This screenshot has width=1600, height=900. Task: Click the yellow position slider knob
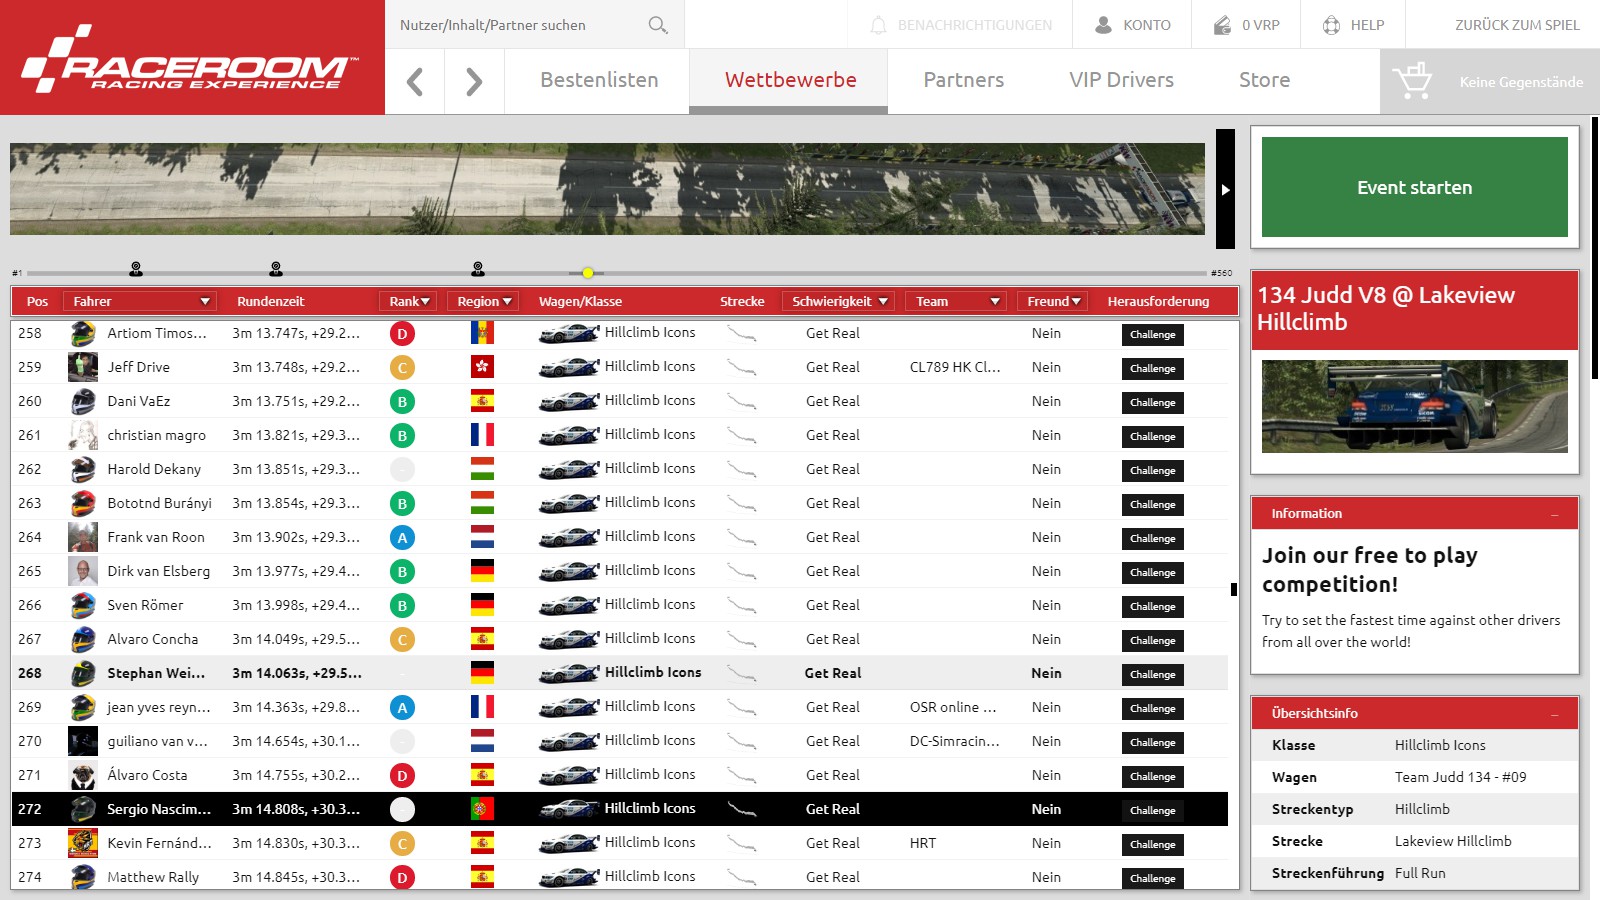pos(588,273)
